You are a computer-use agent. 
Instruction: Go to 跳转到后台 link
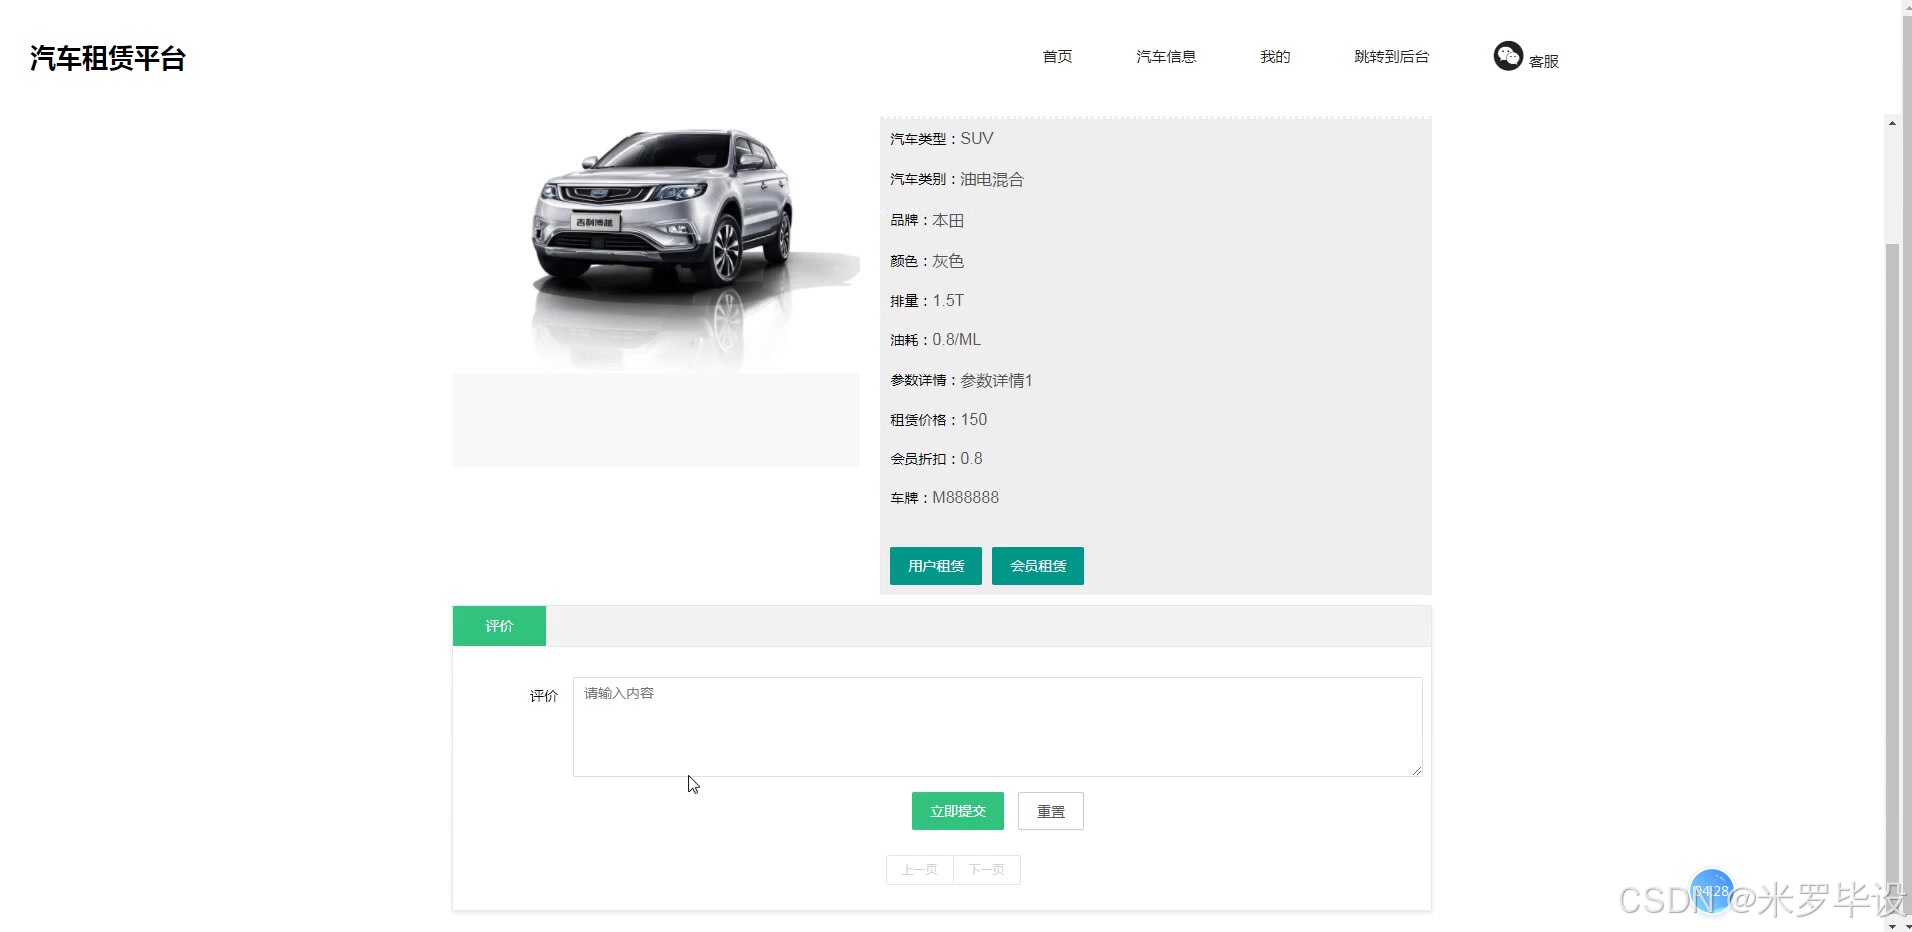pyautogui.click(x=1392, y=57)
